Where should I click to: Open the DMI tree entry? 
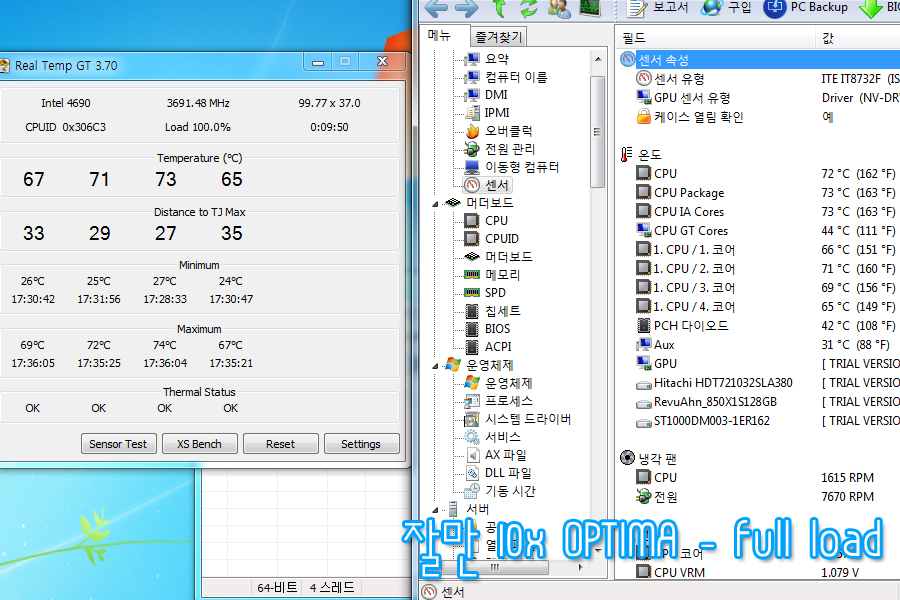click(x=487, y=95)
